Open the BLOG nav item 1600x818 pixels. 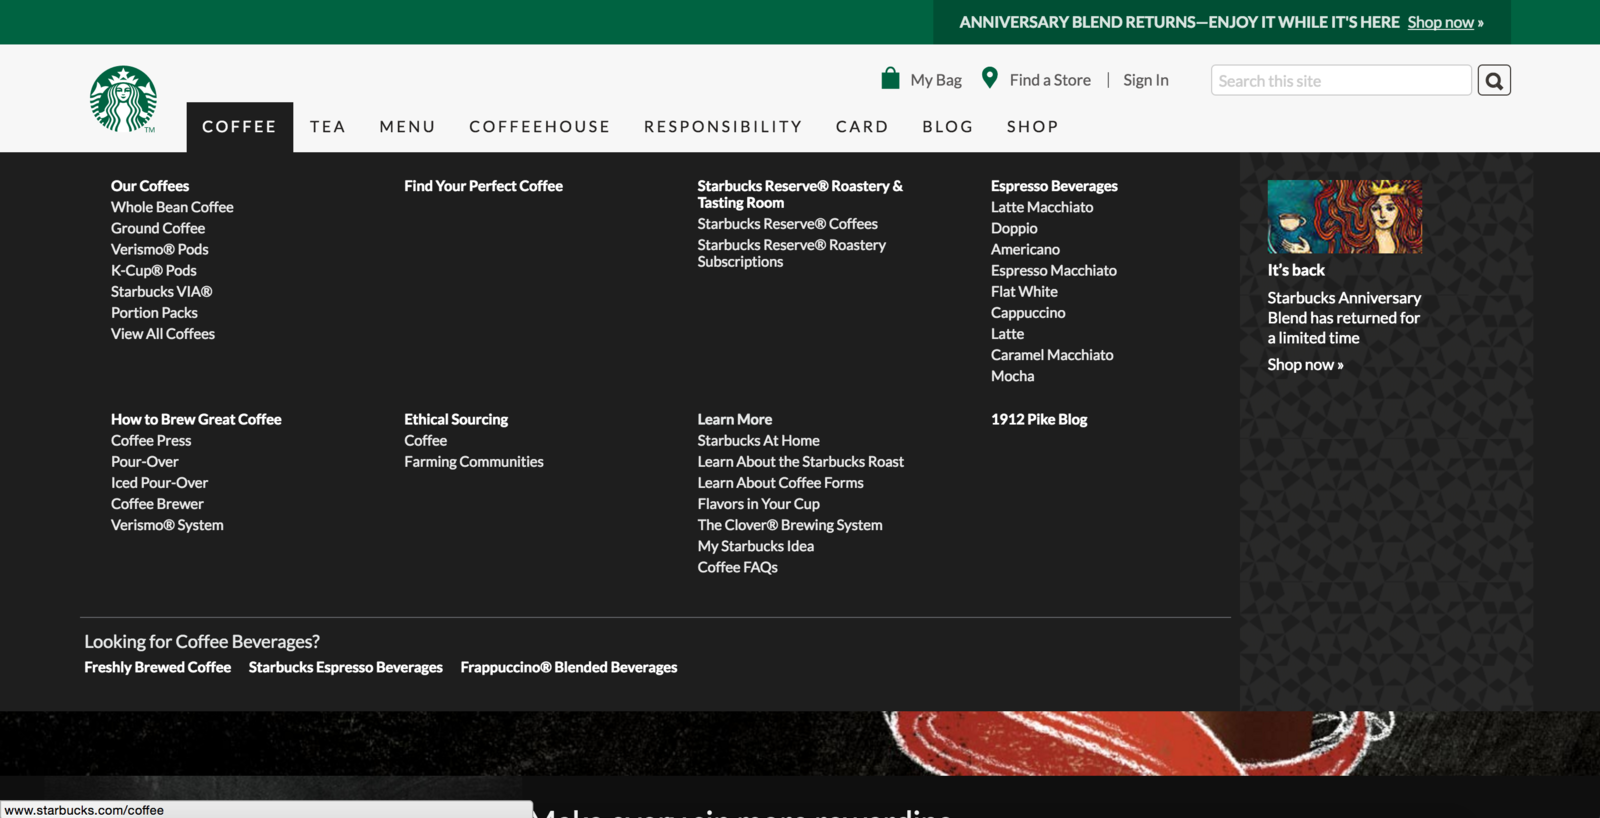(x=948, y=127)
